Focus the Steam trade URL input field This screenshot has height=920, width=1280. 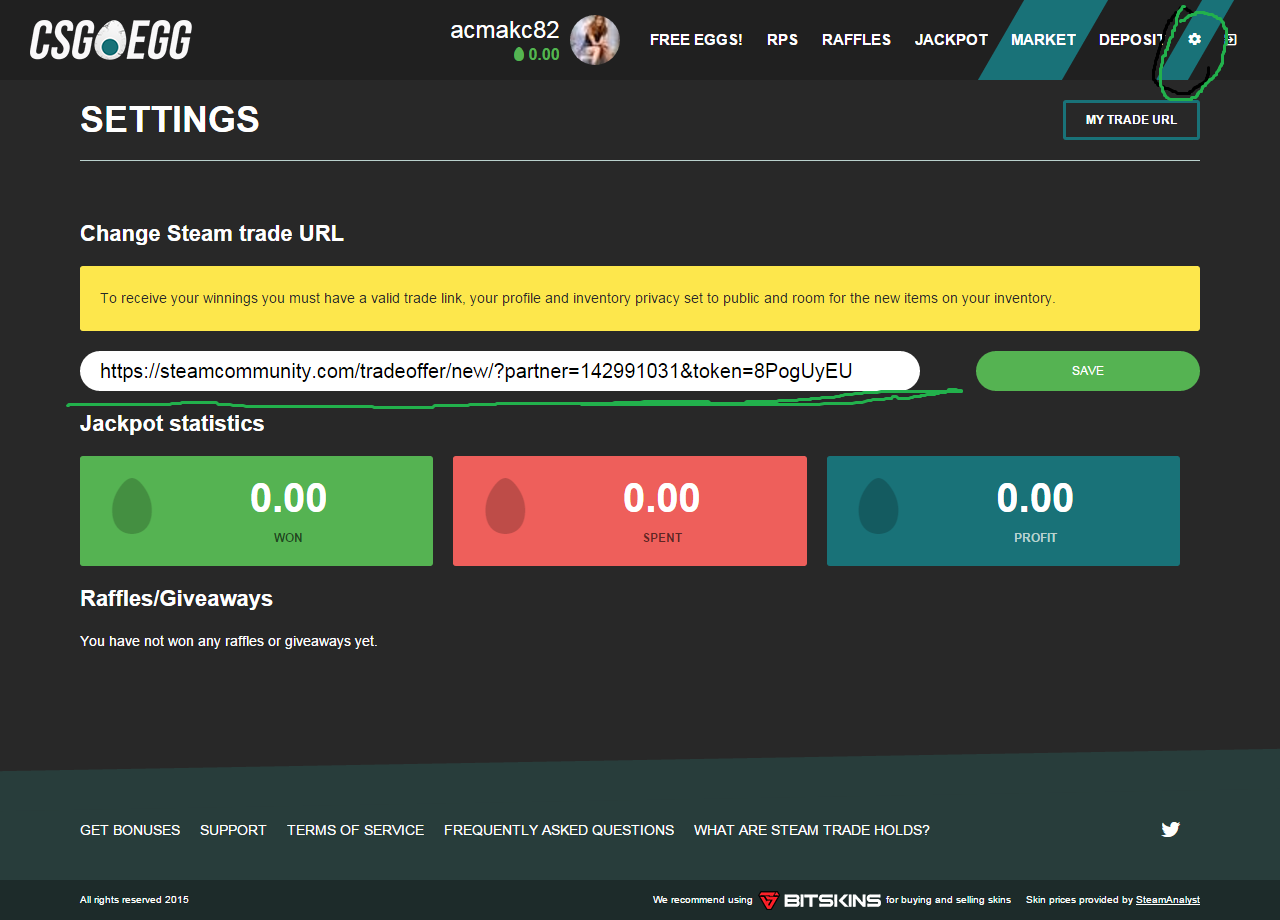(500, 371)
